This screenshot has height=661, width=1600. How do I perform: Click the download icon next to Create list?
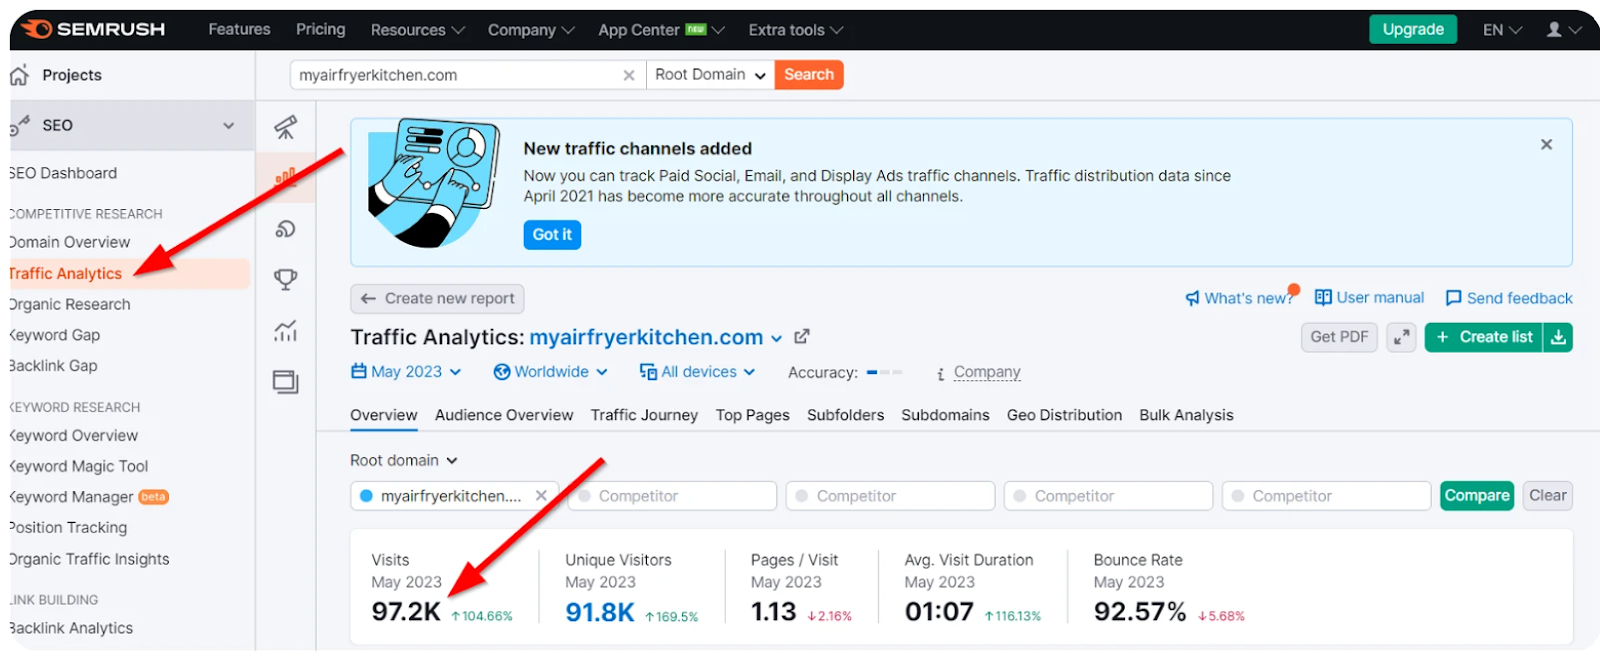(1558, 337)
